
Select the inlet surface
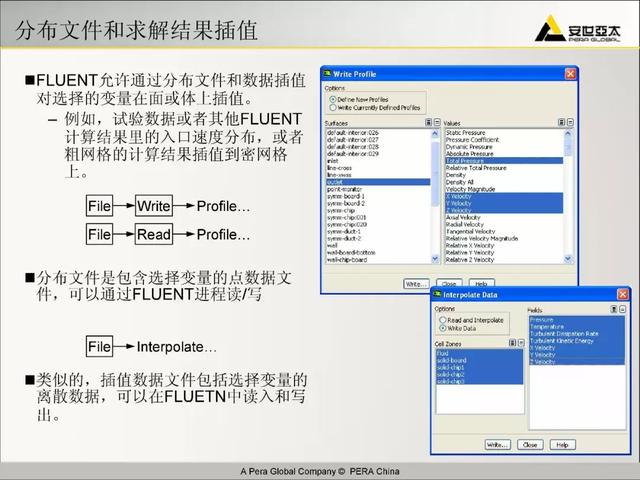coord(378,161)
